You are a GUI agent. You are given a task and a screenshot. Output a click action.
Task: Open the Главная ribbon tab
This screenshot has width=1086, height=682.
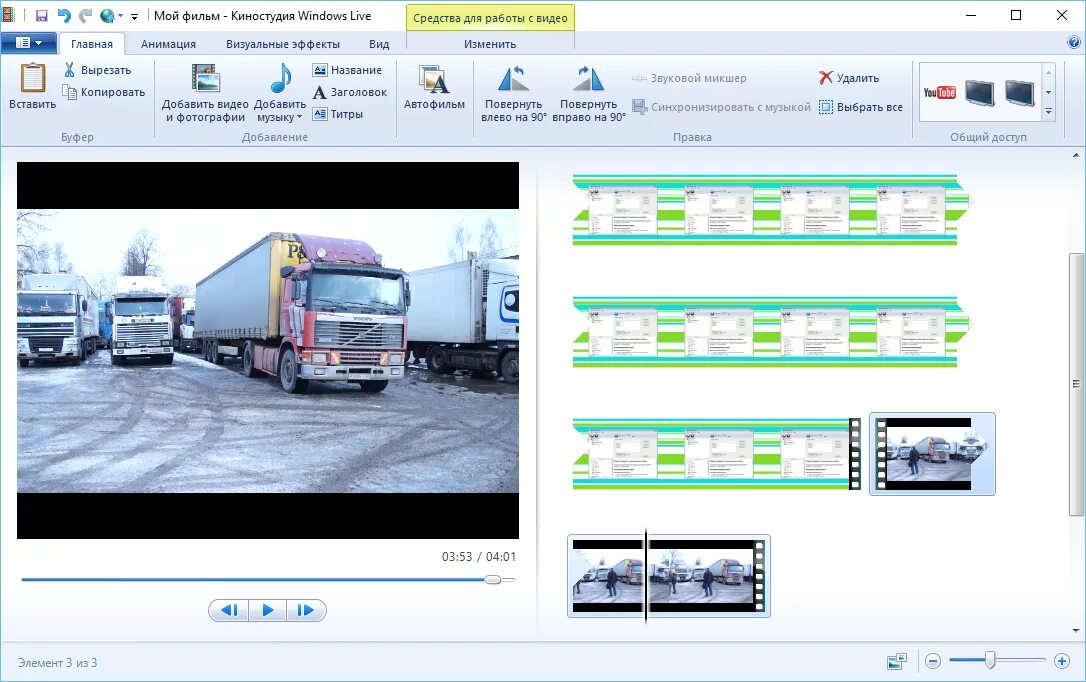click(91, 44)
